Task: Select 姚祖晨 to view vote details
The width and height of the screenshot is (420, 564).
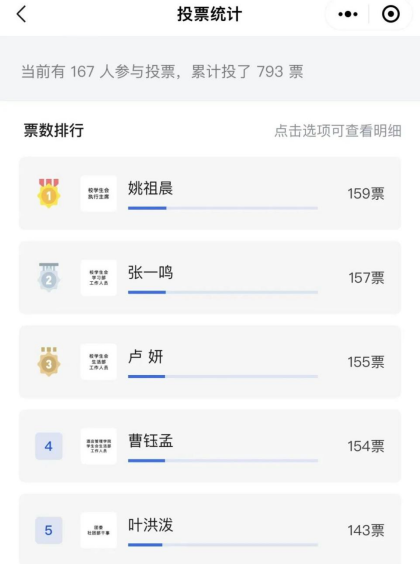Action: pyautogui.click(x=210, y=193)
